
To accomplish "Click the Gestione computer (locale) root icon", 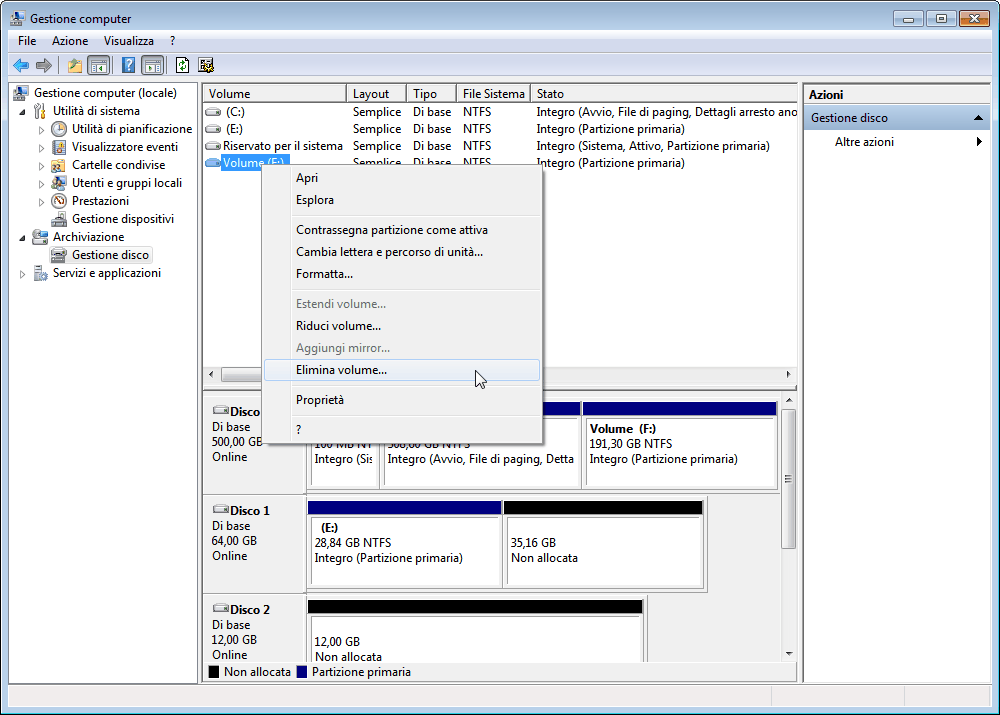I will click(x=21, y=93).
